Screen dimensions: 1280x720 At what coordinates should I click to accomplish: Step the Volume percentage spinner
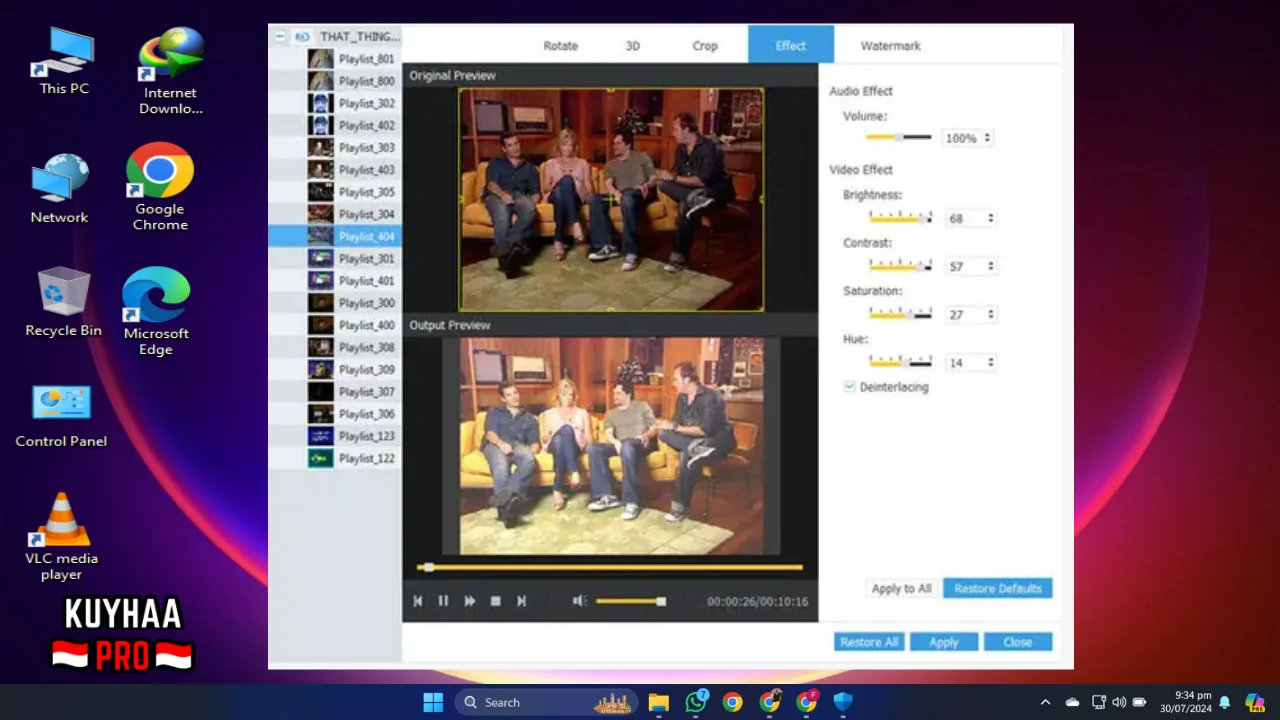(x=988, y=138)
